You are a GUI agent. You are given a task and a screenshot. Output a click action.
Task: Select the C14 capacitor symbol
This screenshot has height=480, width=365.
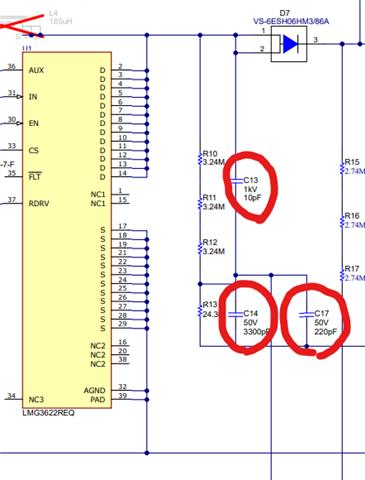click(235, 314)
